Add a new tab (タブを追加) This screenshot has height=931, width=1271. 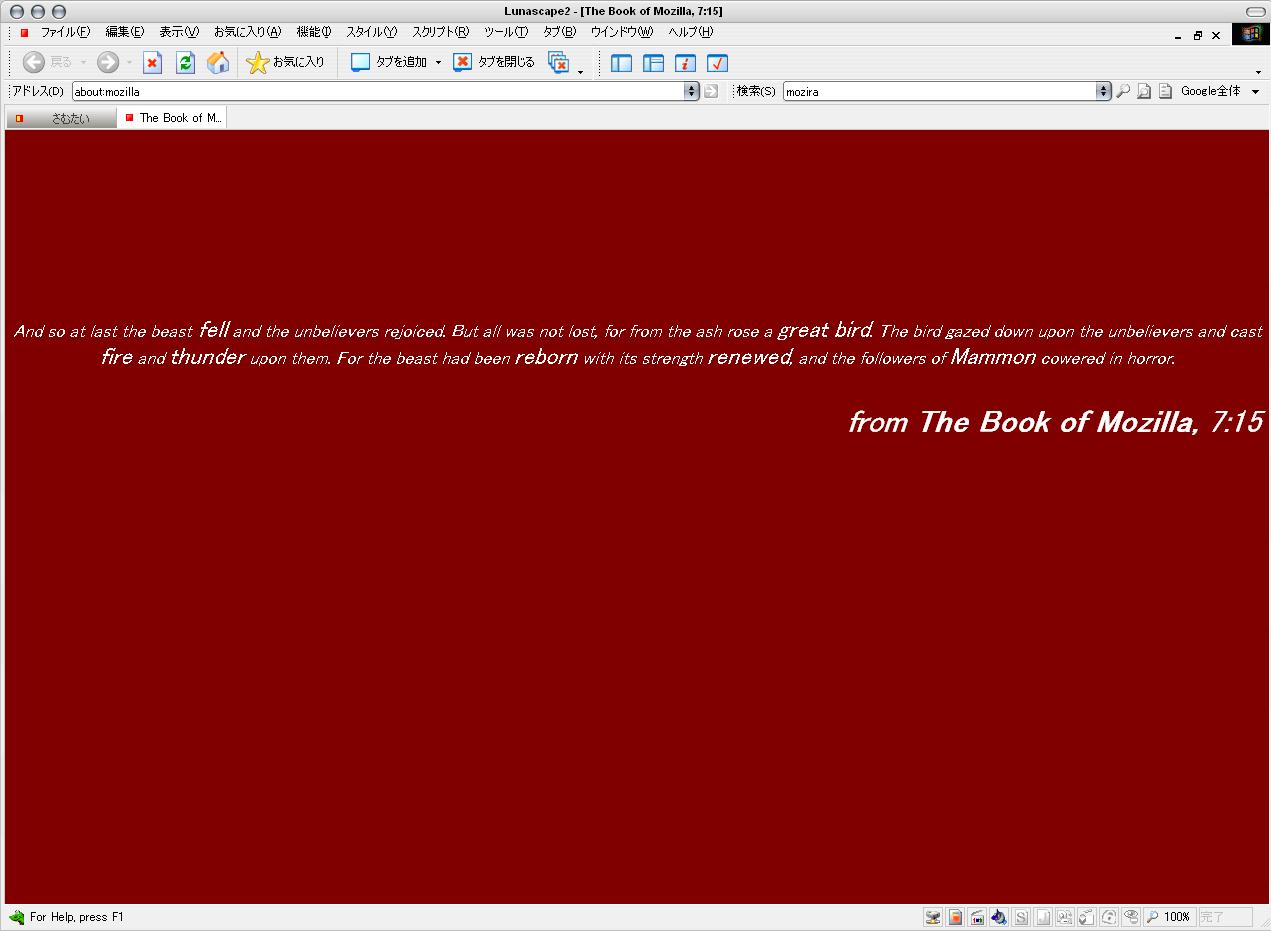[x=389, y=63]
